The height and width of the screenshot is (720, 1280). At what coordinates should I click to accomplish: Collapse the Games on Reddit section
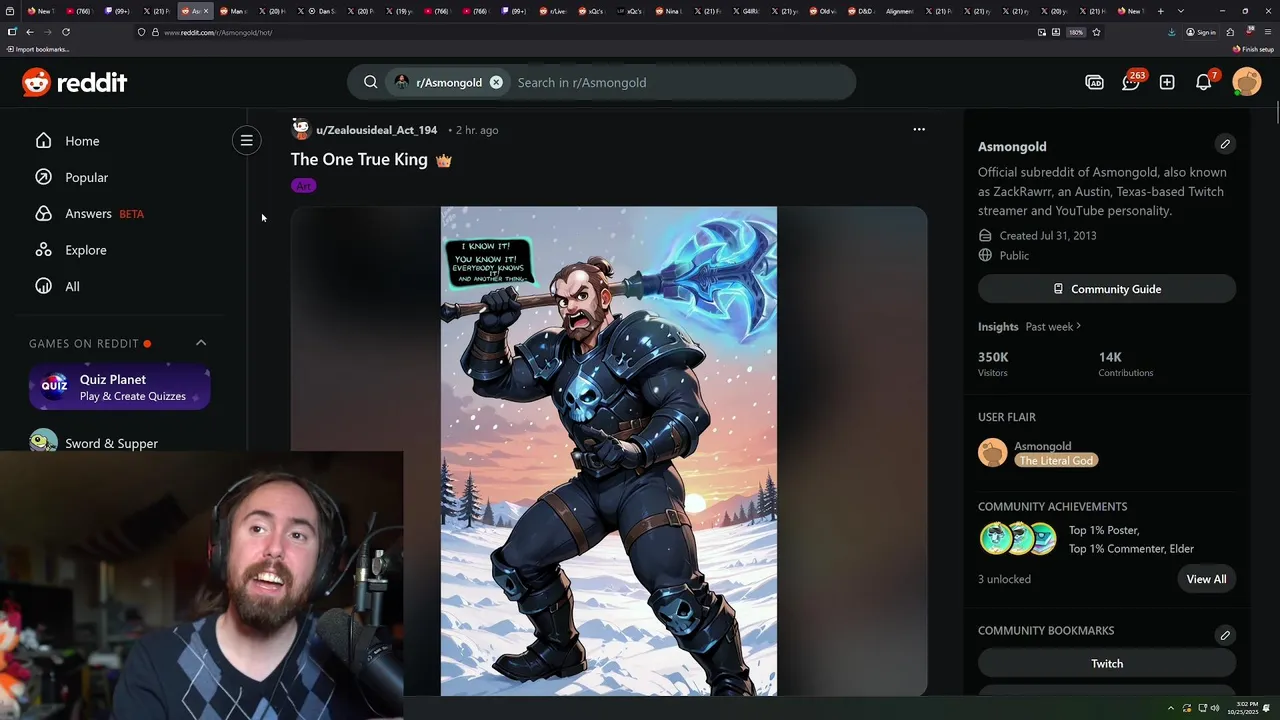point(201,343)
